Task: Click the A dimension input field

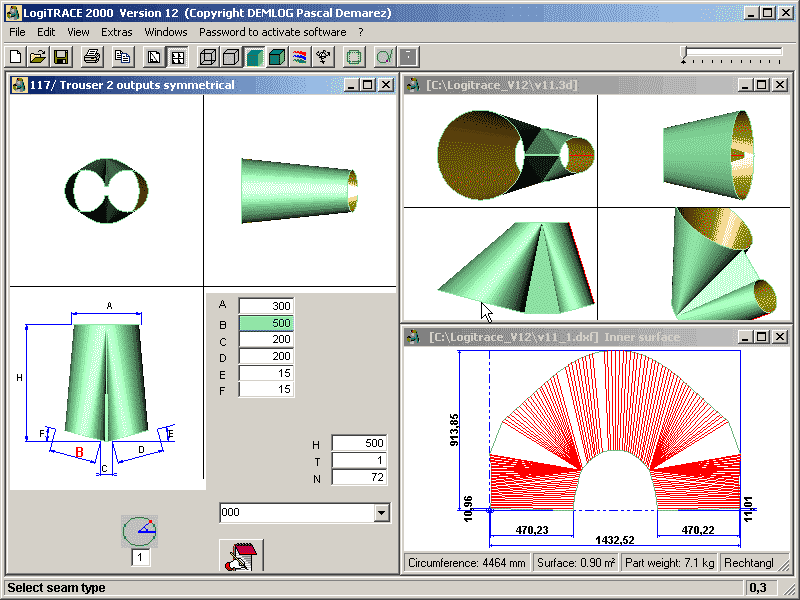Action: click(x=266, y=306)
